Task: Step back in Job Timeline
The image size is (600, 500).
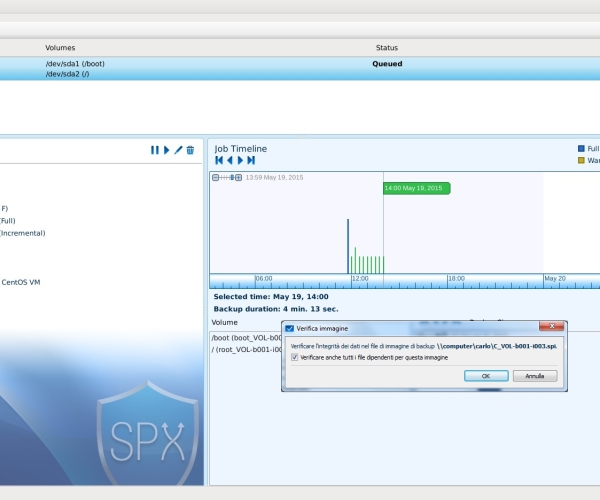Action: point(230,160)
